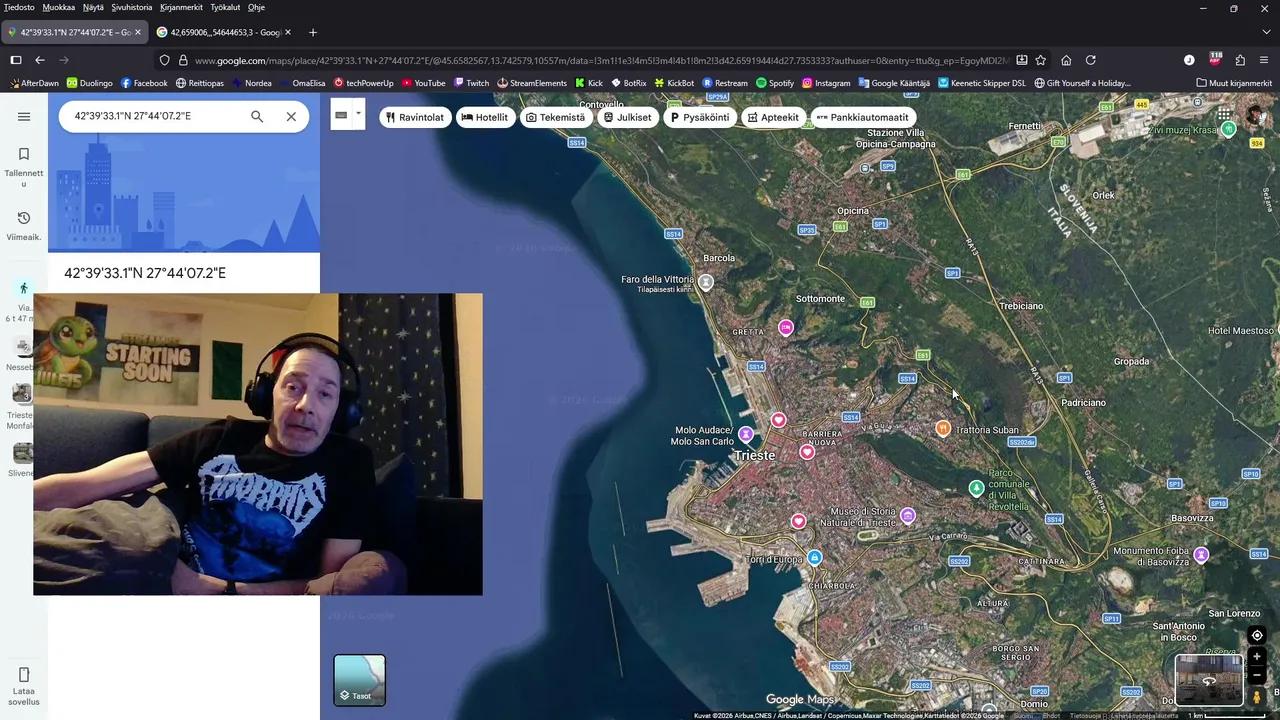The image size is (1280, 720).
Task: Filter map by Hotellit
Action: (x=484, y=117)
